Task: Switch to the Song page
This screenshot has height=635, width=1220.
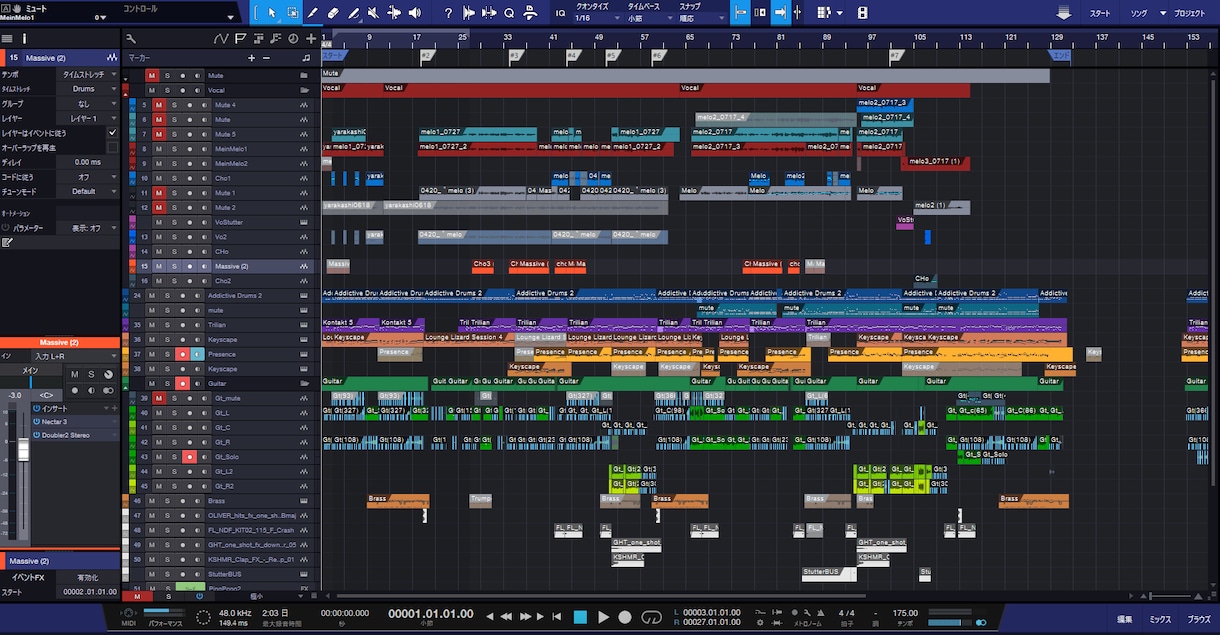Action: point(1139,14)
